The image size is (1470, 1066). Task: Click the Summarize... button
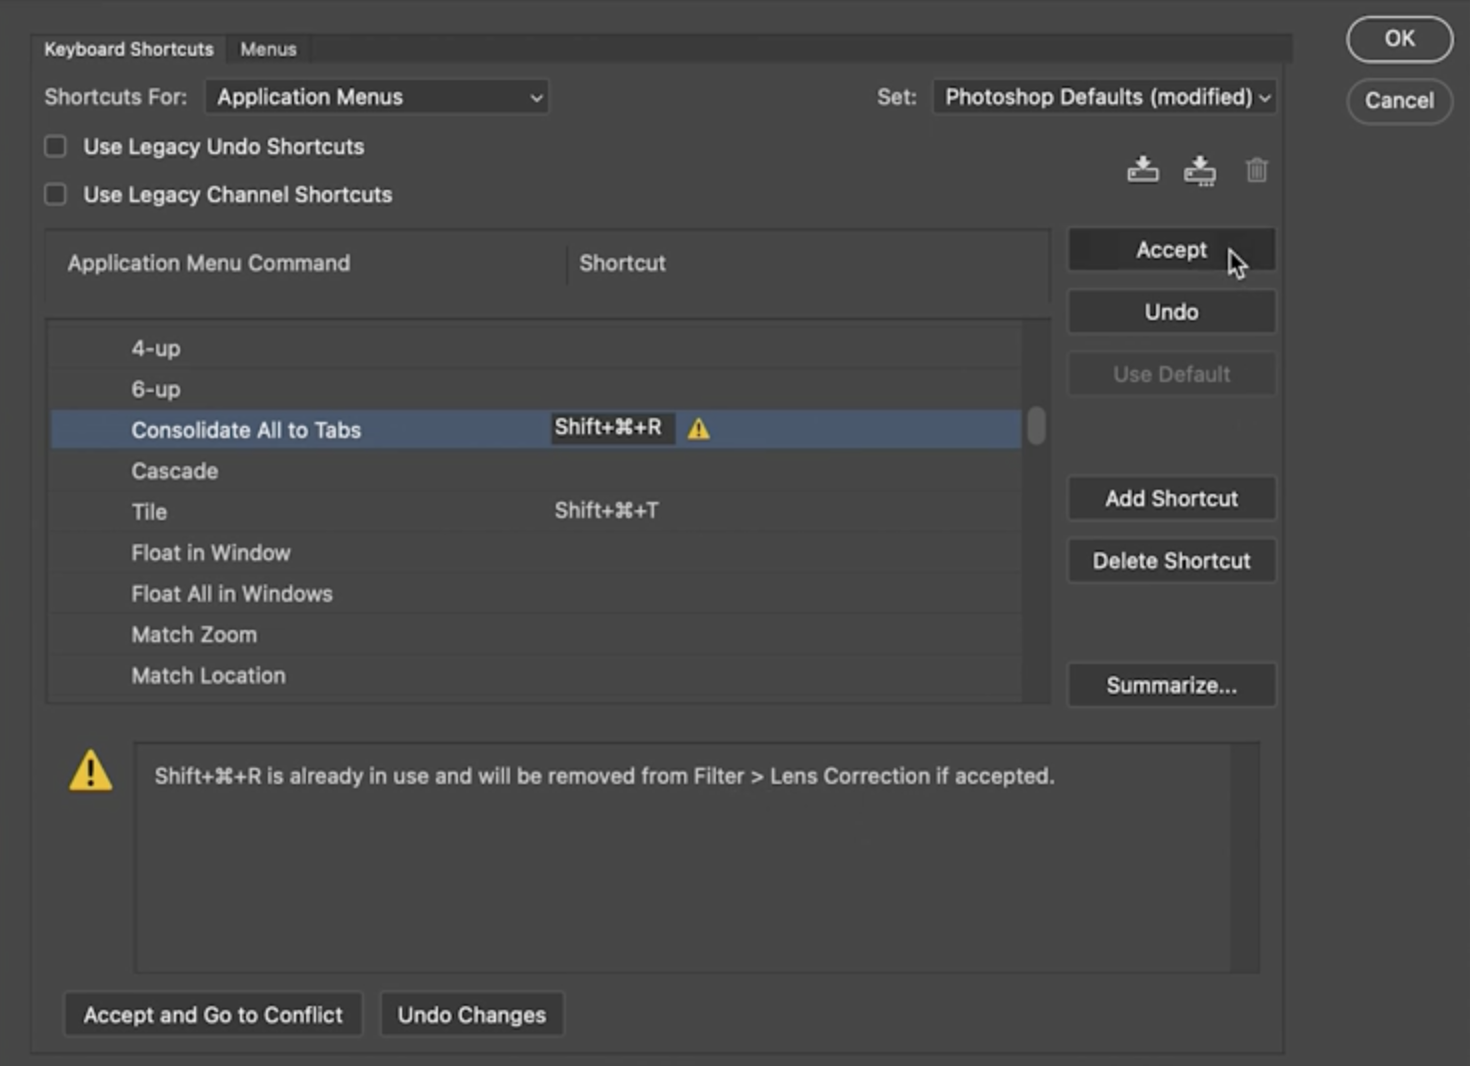pos(1171,686)
